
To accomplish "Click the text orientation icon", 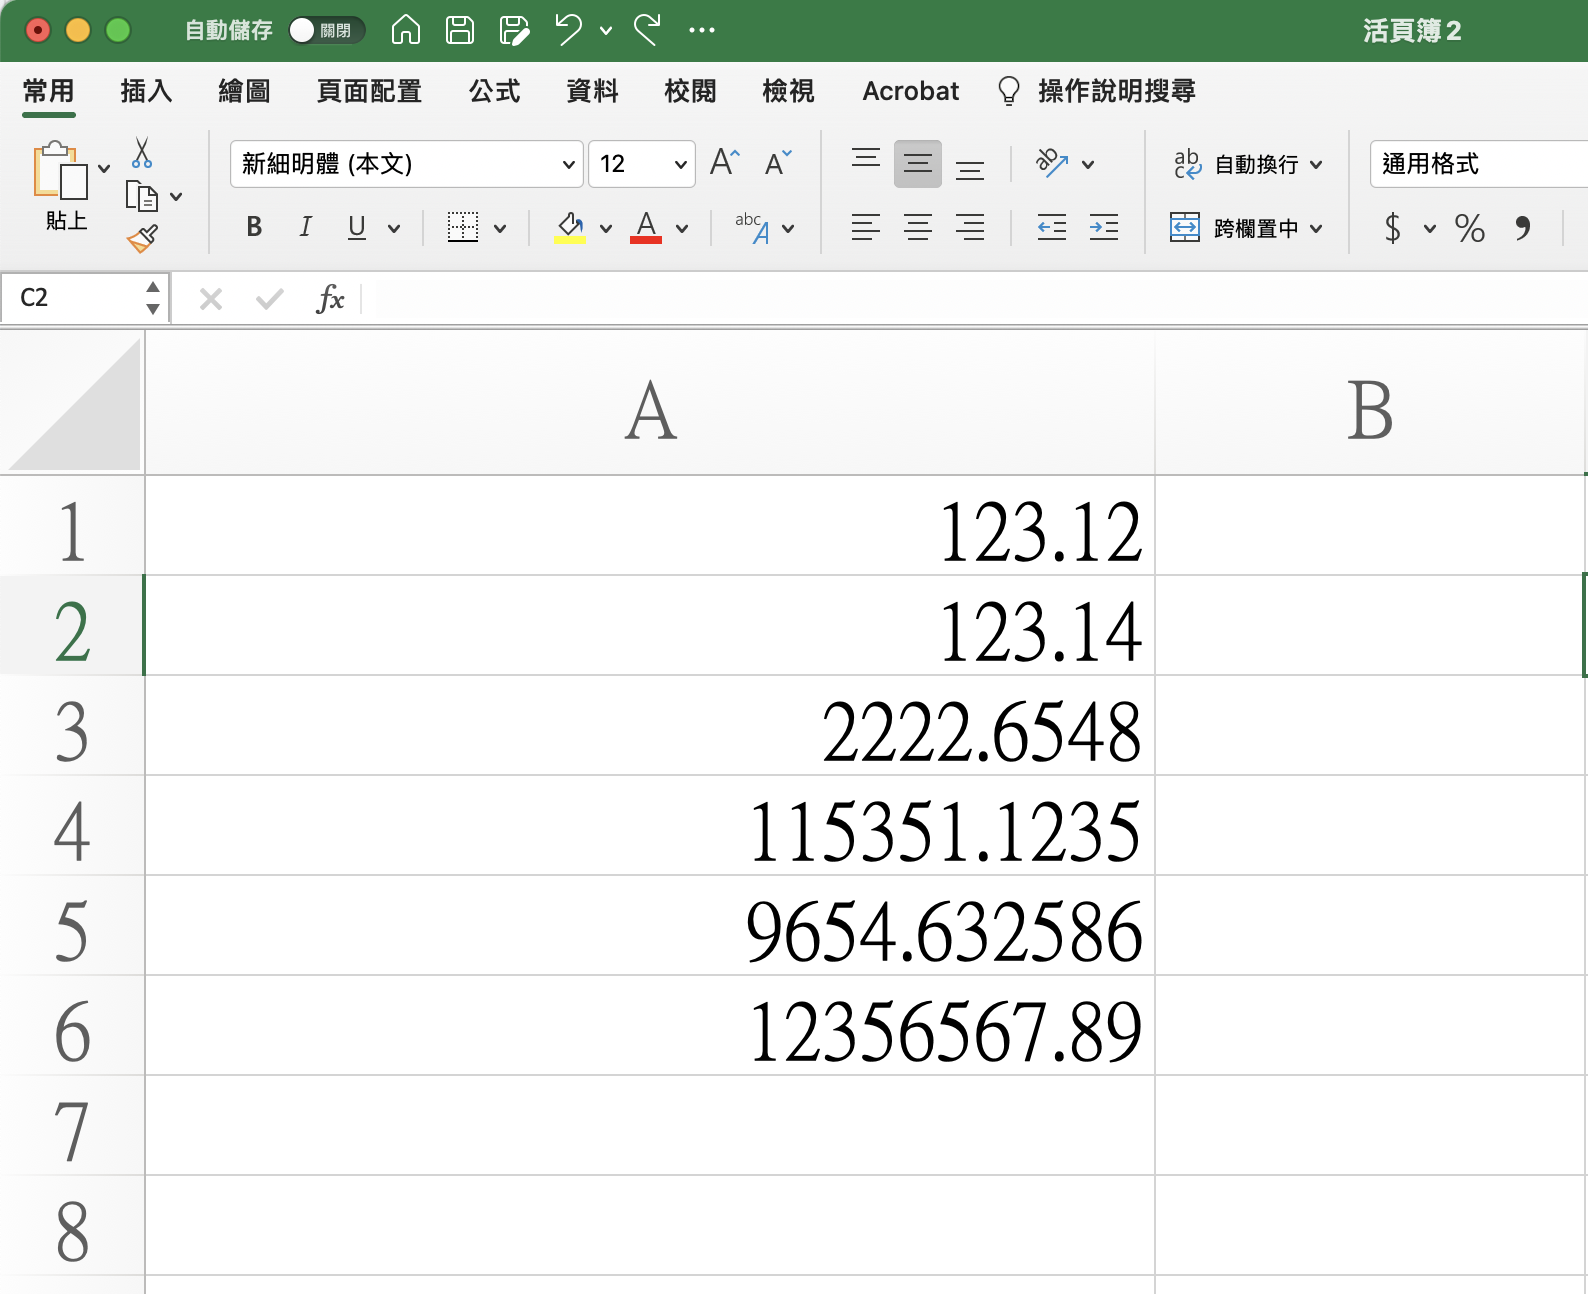I will (x=1052, y=163).
